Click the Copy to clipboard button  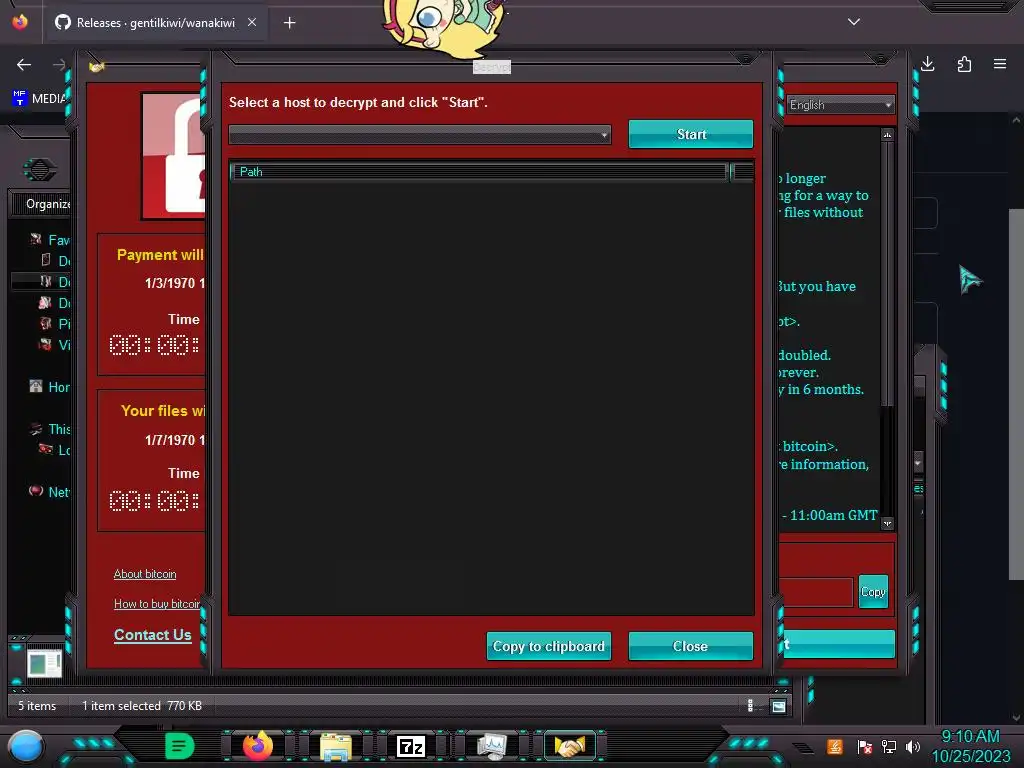click(549, 646)
